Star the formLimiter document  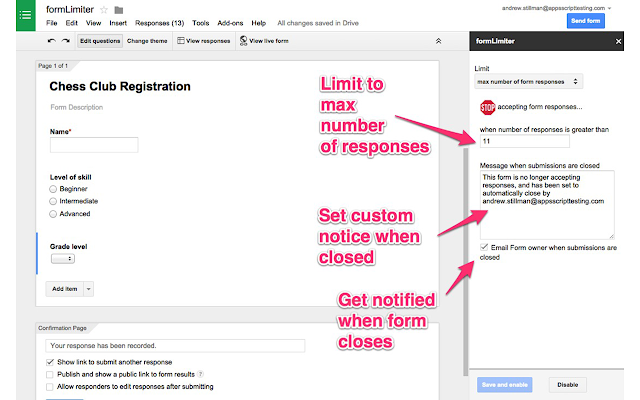[104, 10]
